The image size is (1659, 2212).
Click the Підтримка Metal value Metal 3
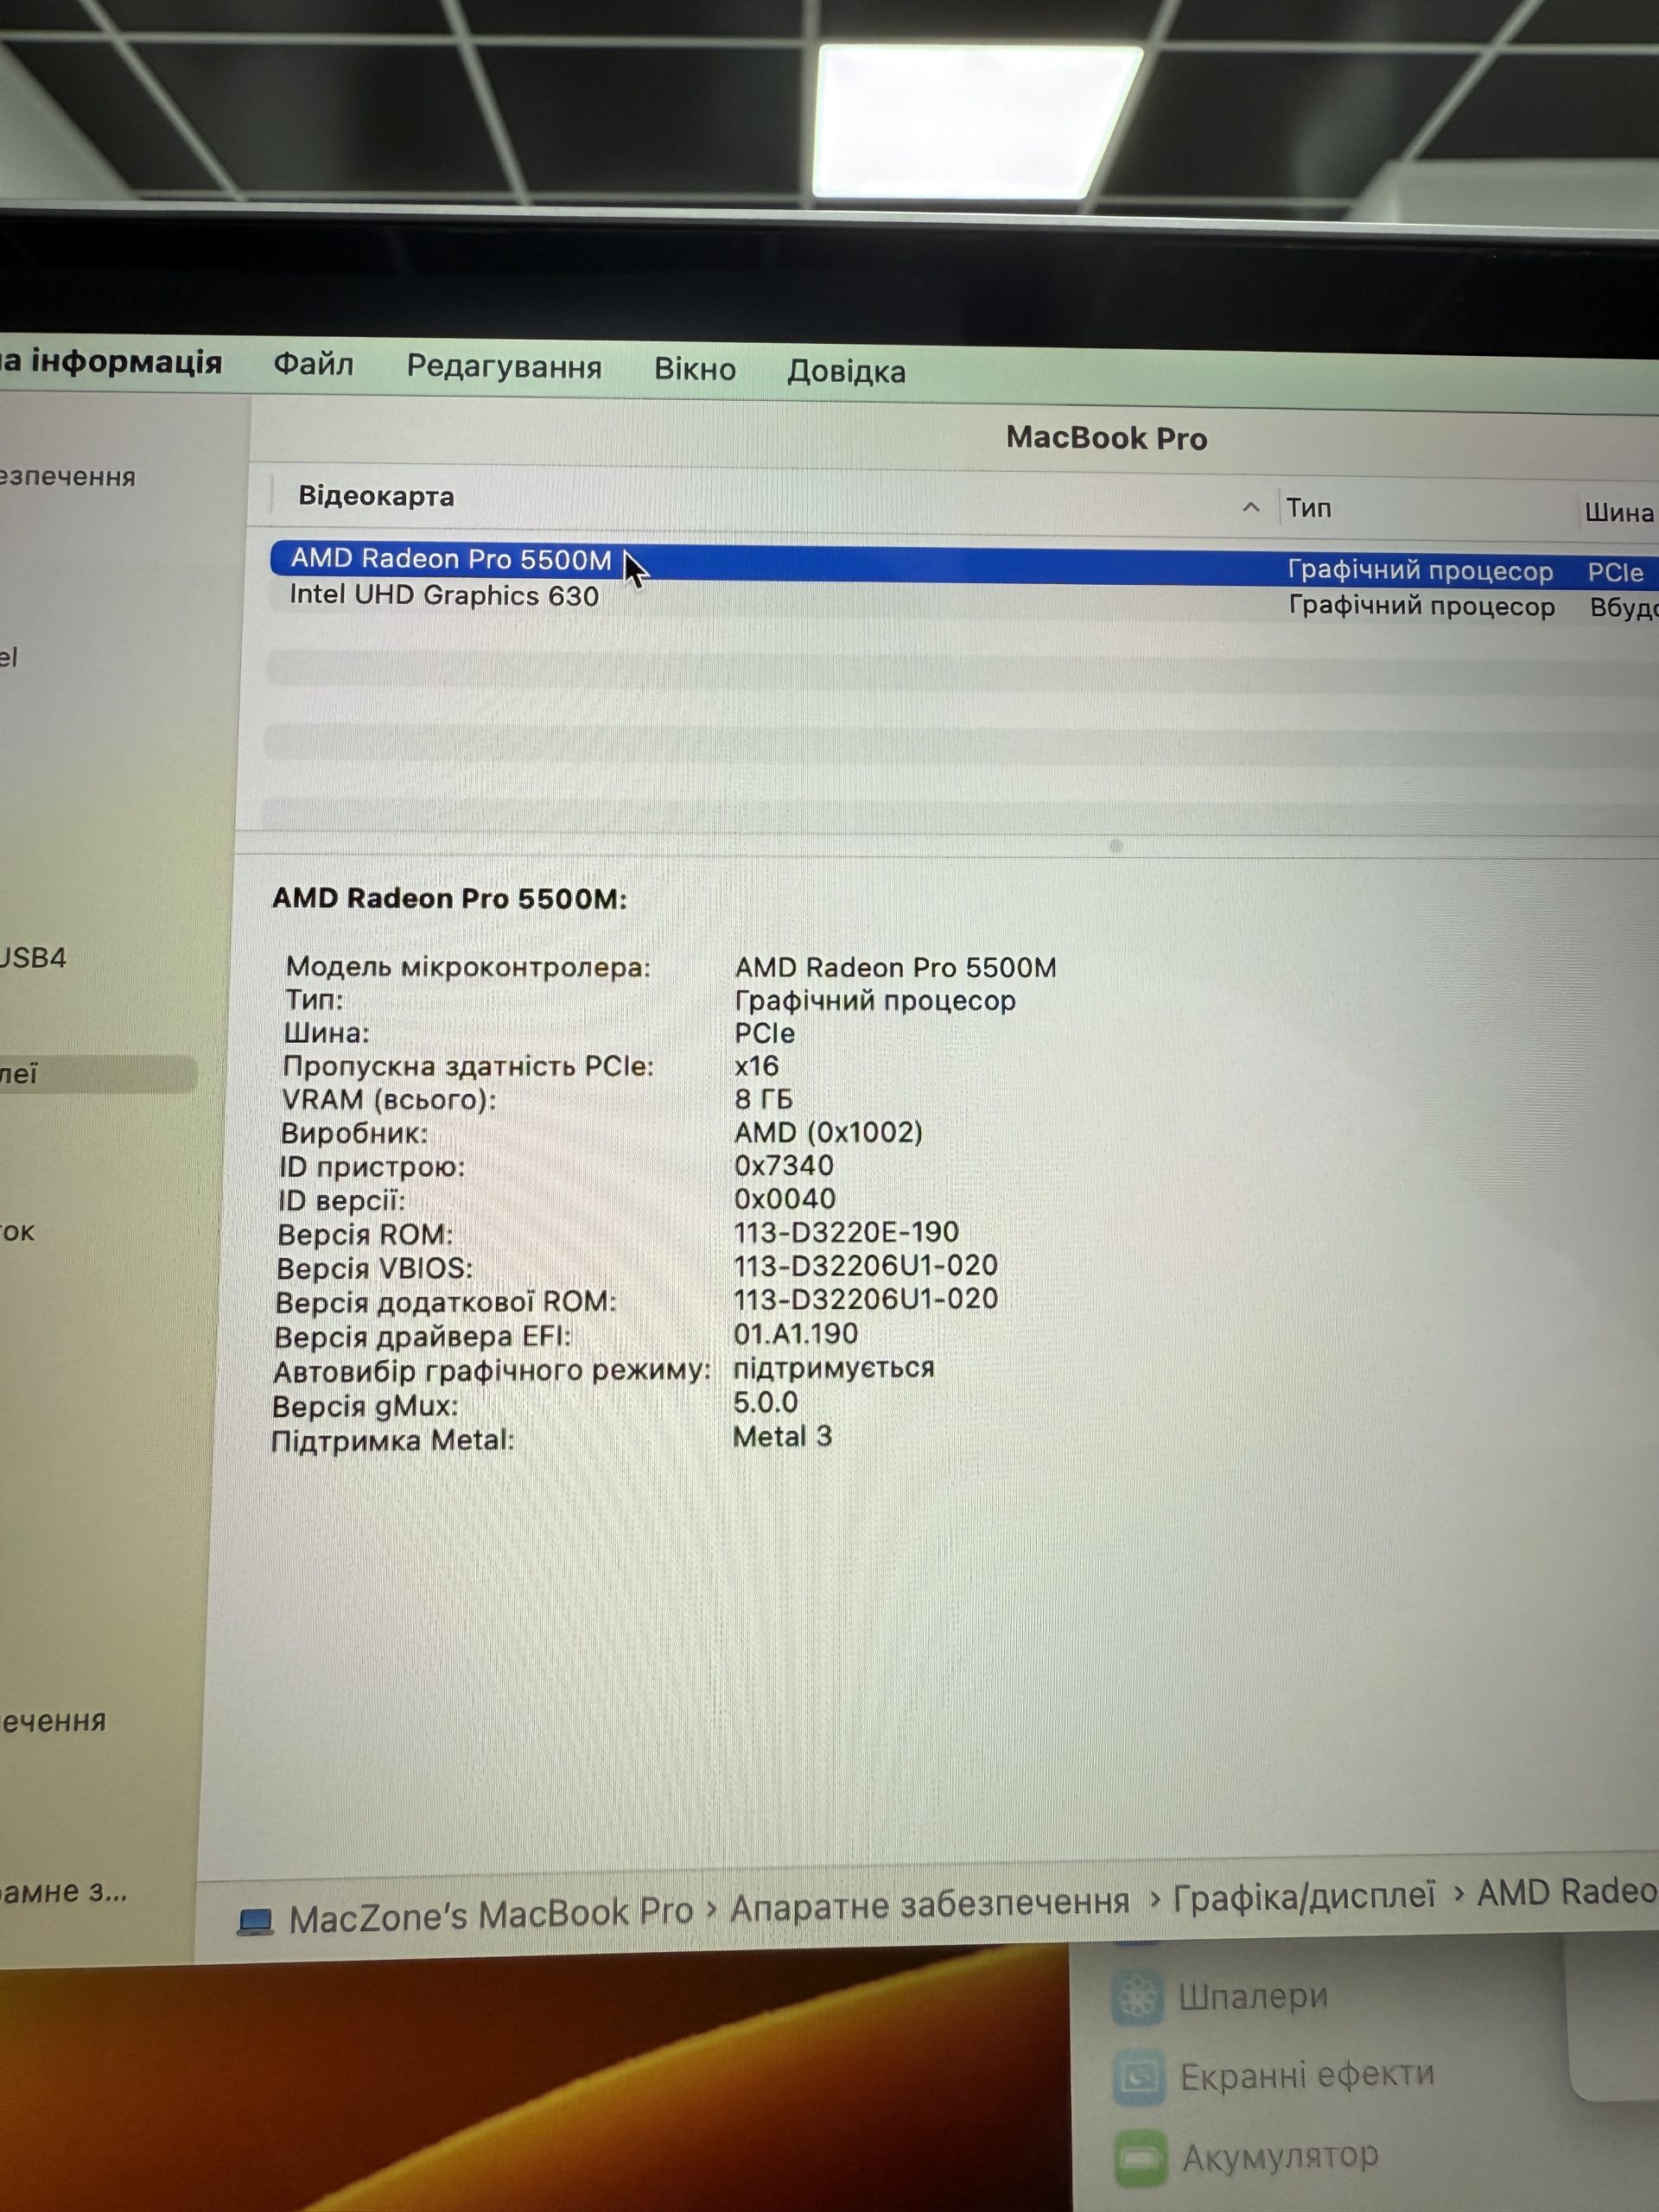pos(783,1436)
